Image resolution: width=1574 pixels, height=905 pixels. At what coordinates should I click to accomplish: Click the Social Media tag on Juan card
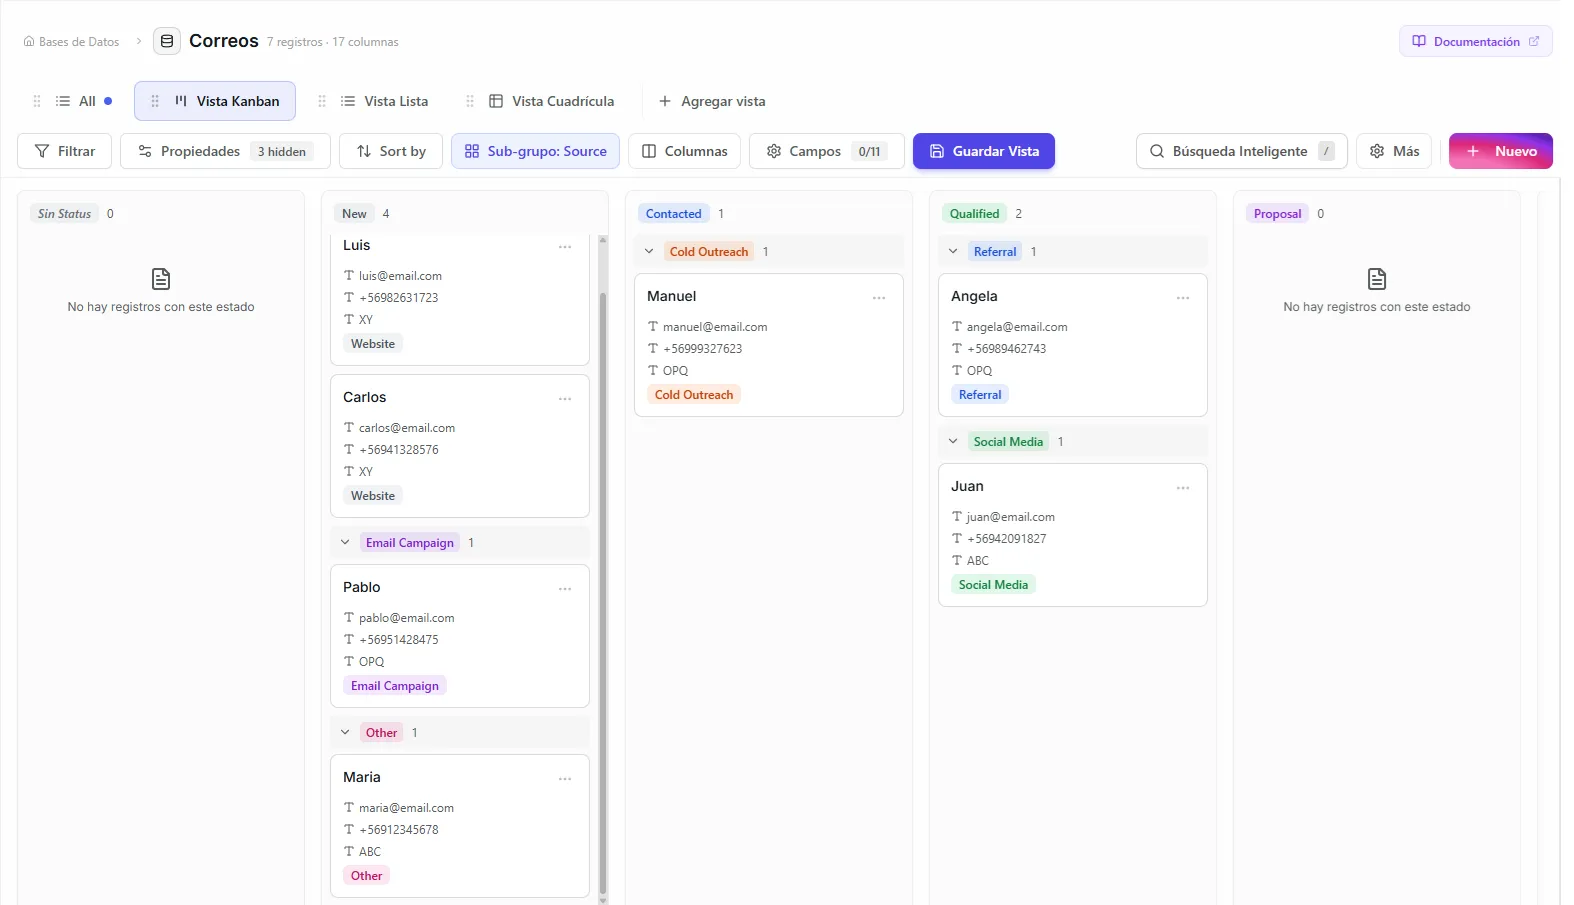coord(993,584)
